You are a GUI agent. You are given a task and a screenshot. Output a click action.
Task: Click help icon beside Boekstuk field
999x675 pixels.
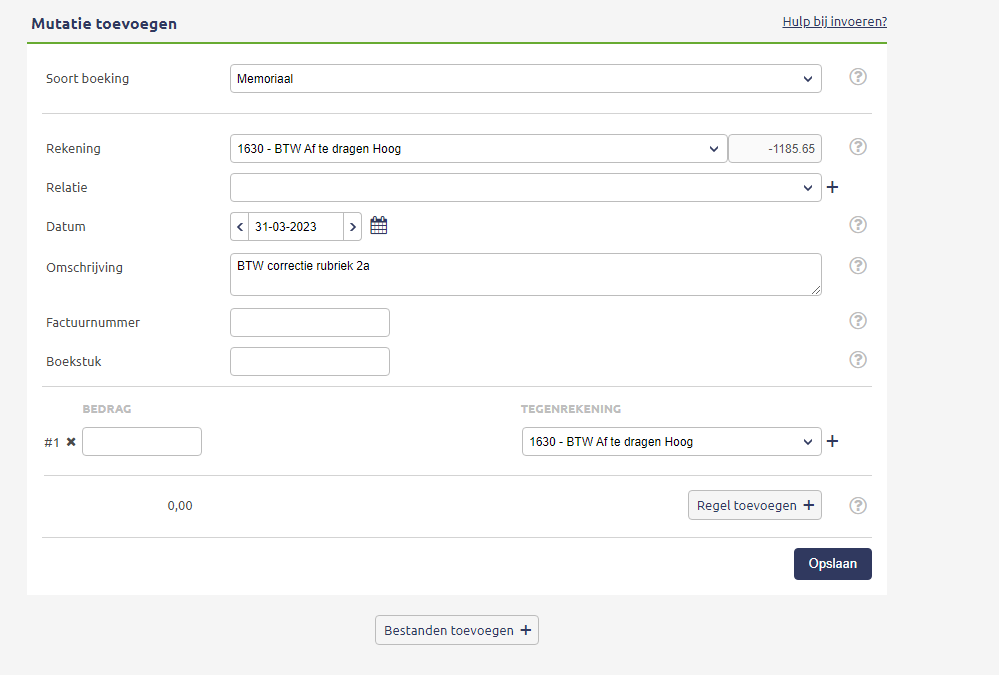(x=858, y=360)
